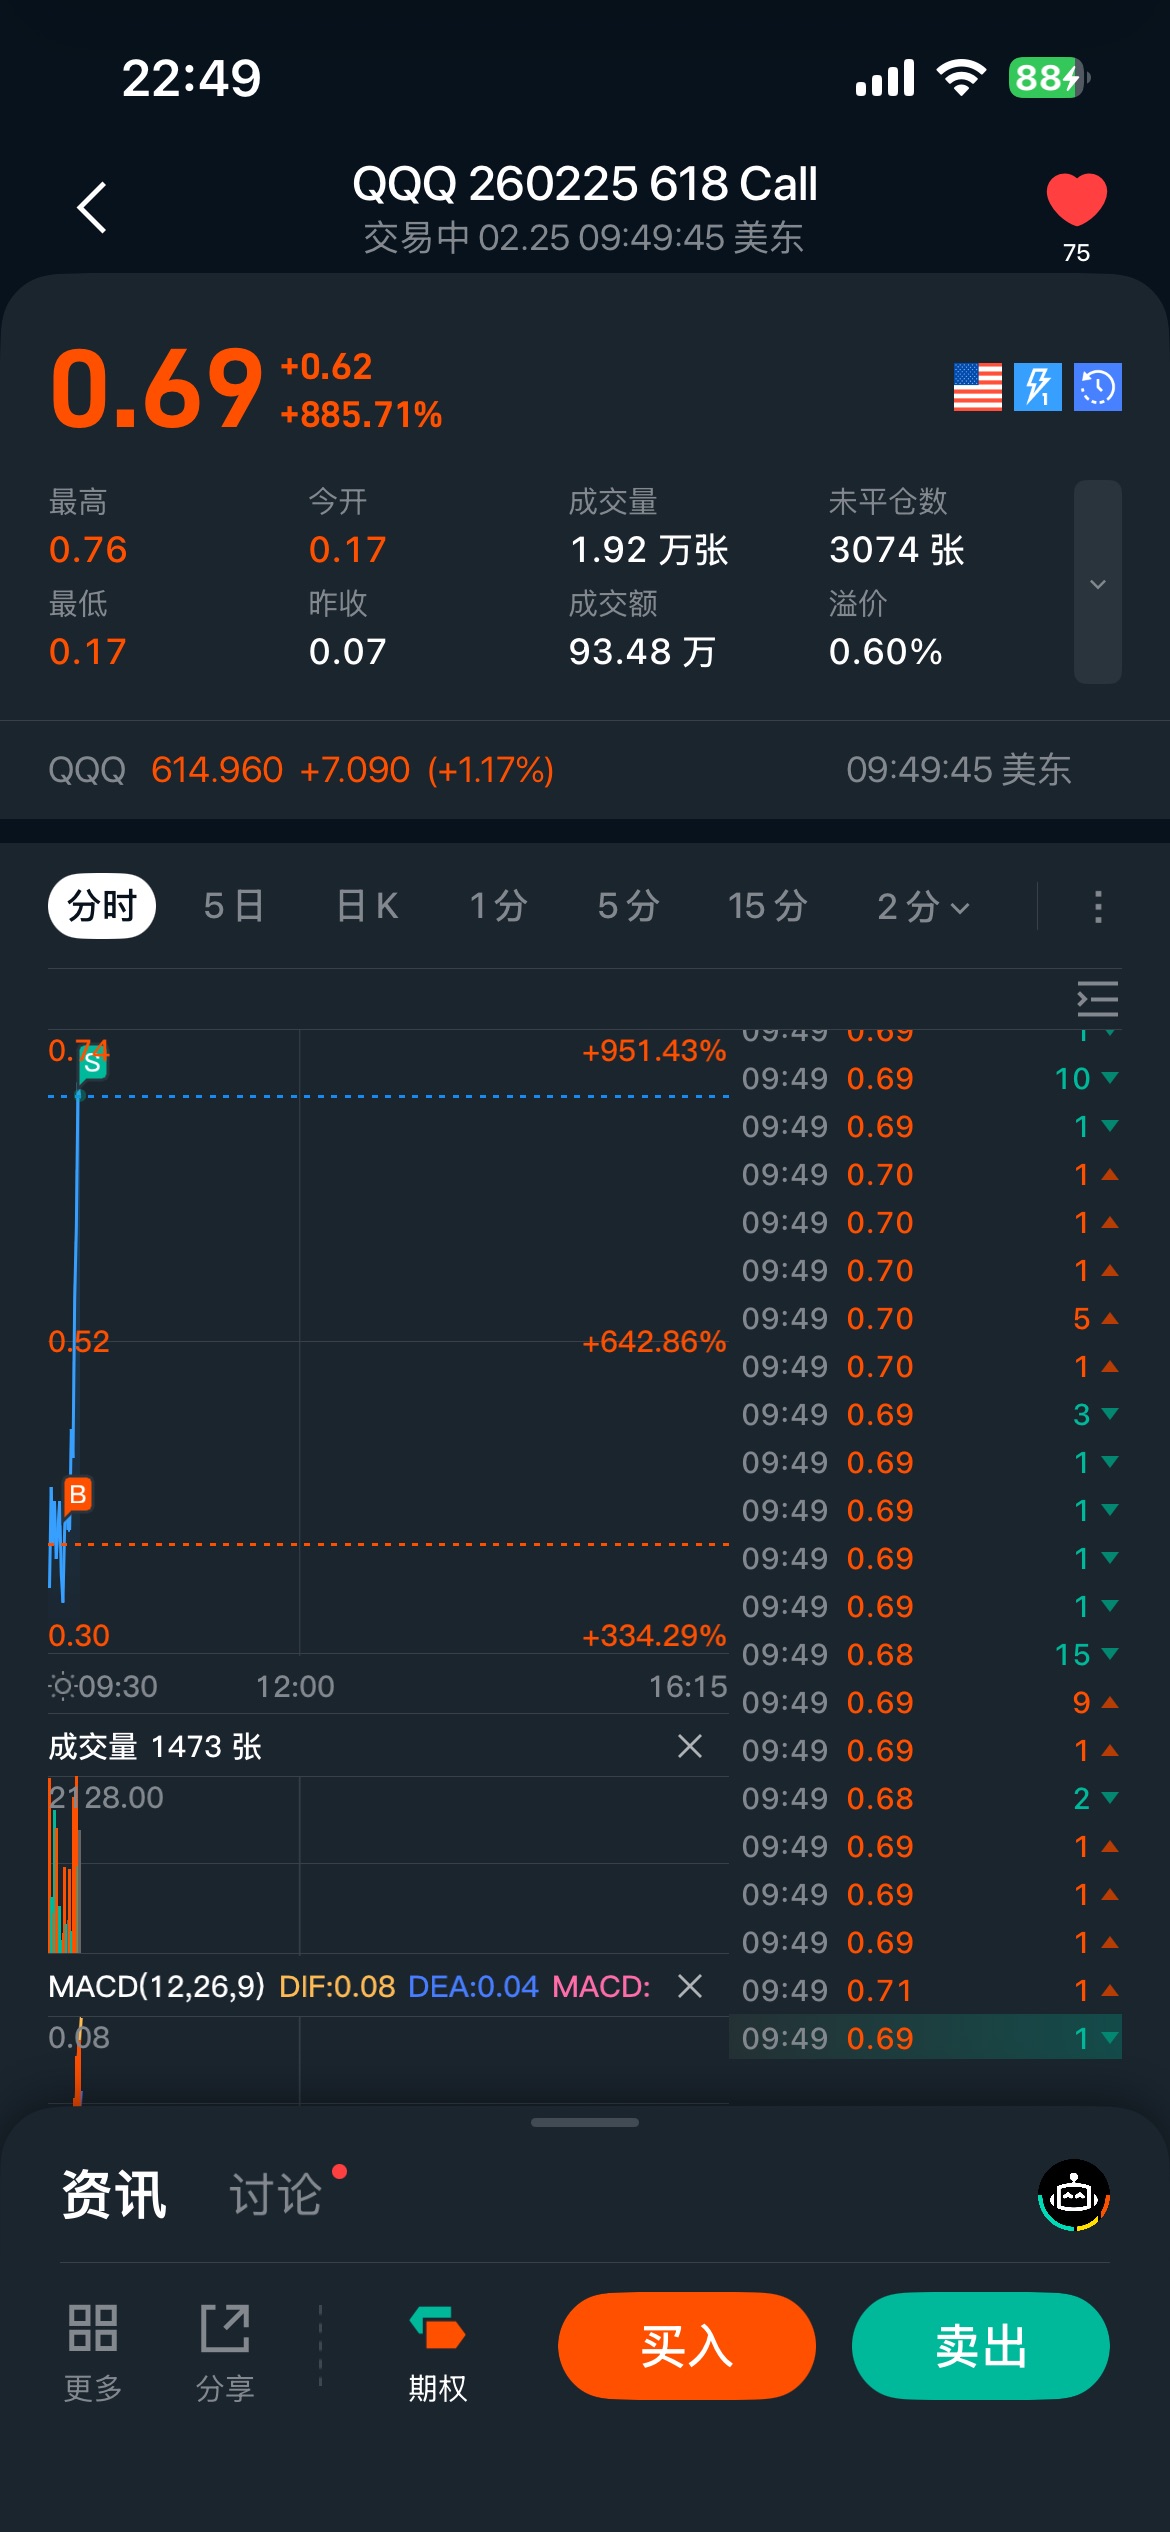
Task: Close the 成交量 volume indicator
Action: pyautogui.click(x=690, y=1746)
